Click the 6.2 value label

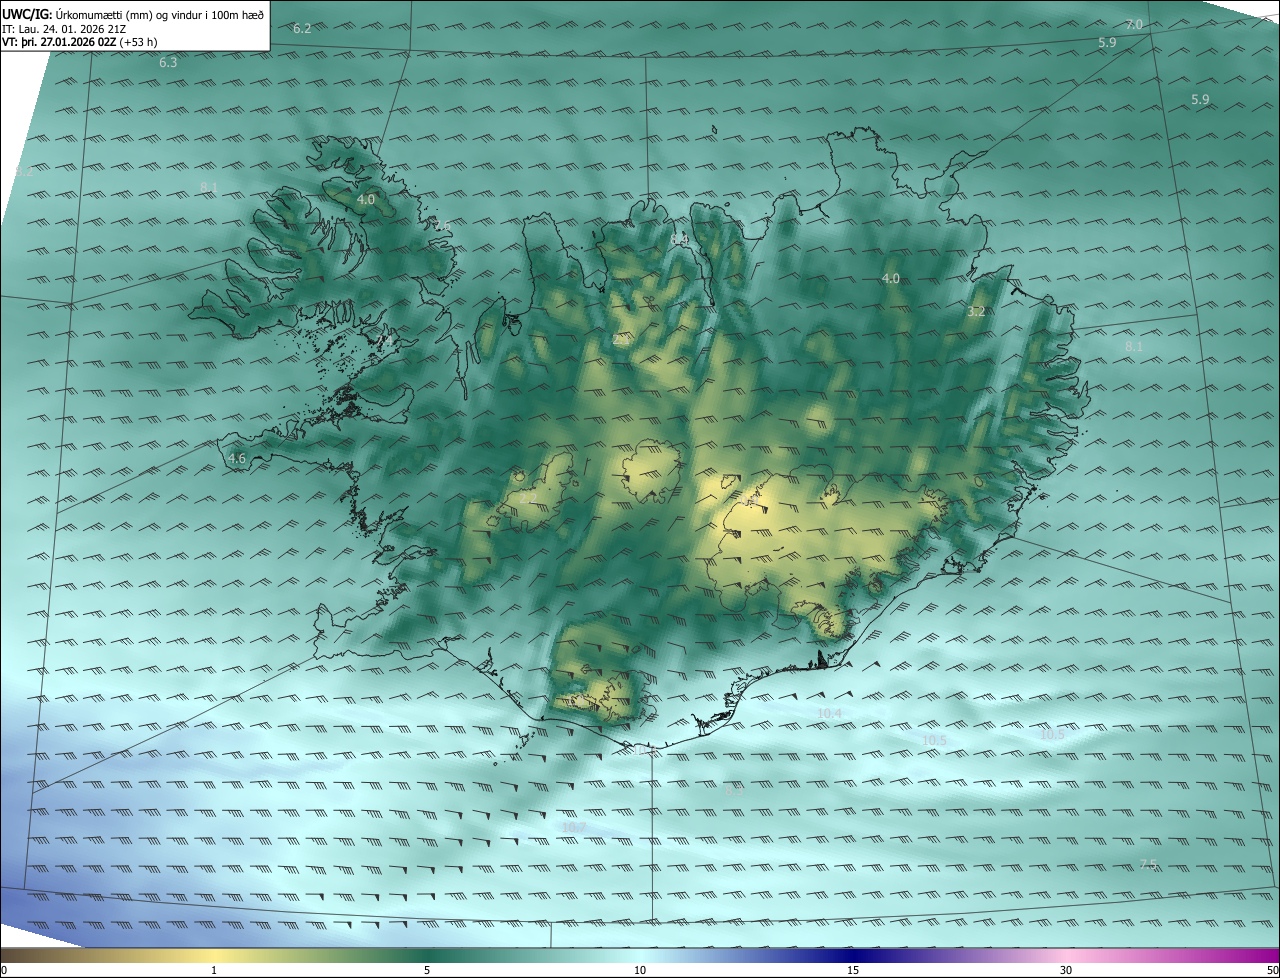tap(302, 28)
